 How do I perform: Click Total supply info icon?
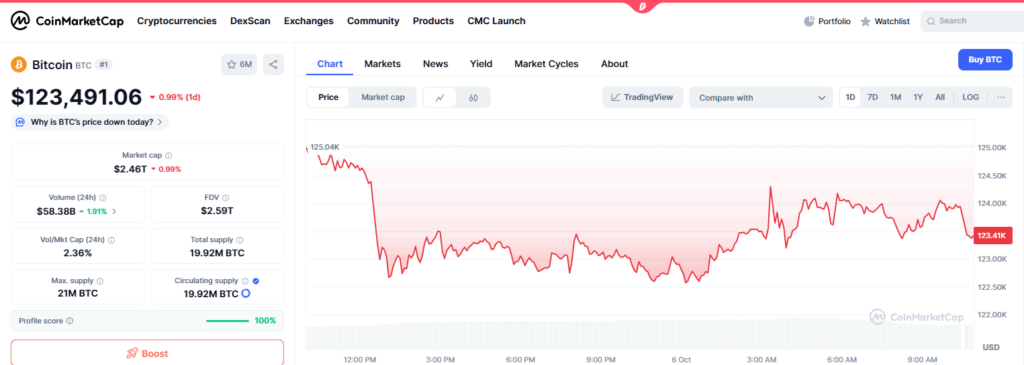click(x=240, y=240)
